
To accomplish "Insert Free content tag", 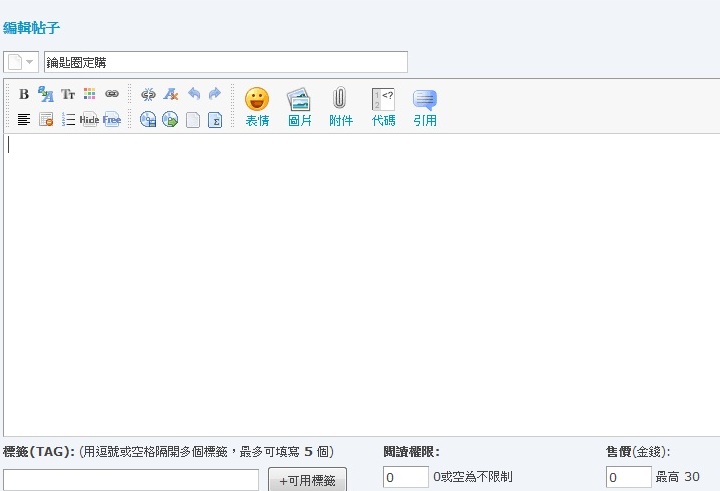I will (x=112, y=119).
